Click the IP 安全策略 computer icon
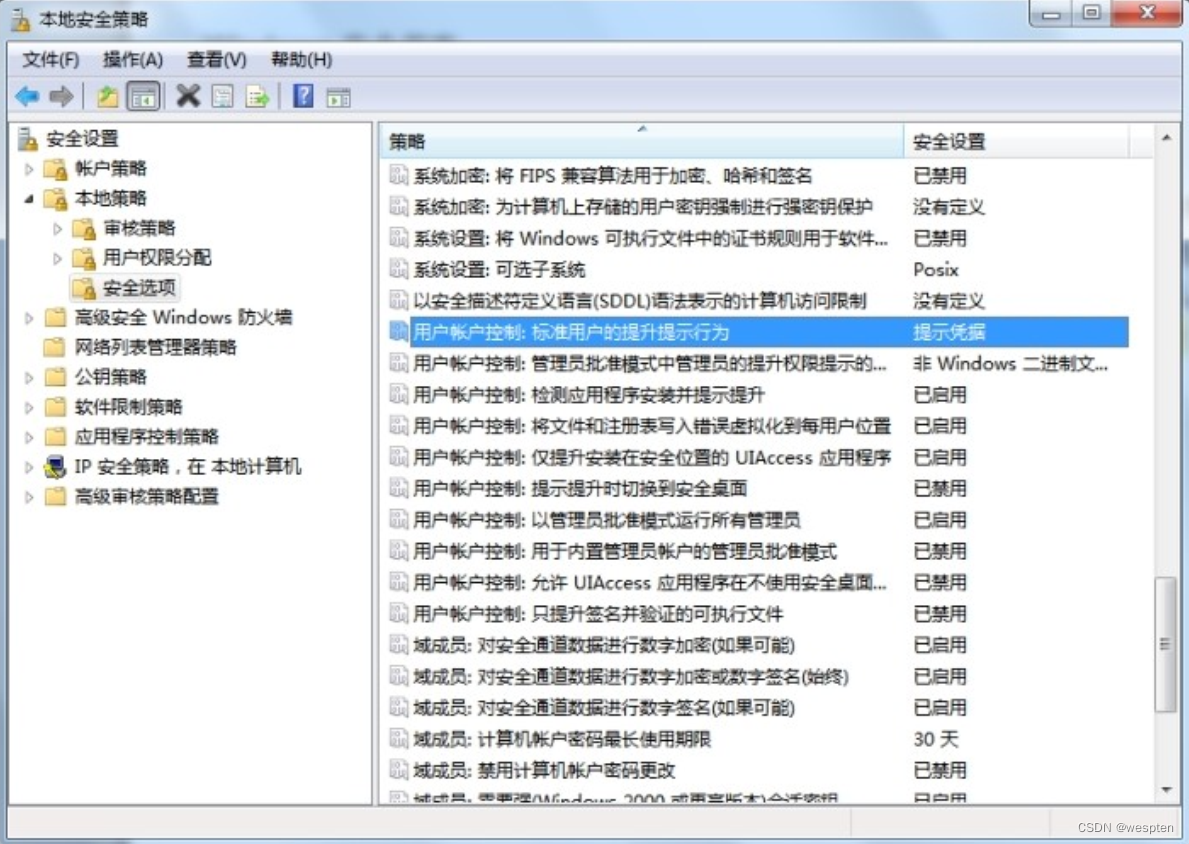 pos(55,466)
